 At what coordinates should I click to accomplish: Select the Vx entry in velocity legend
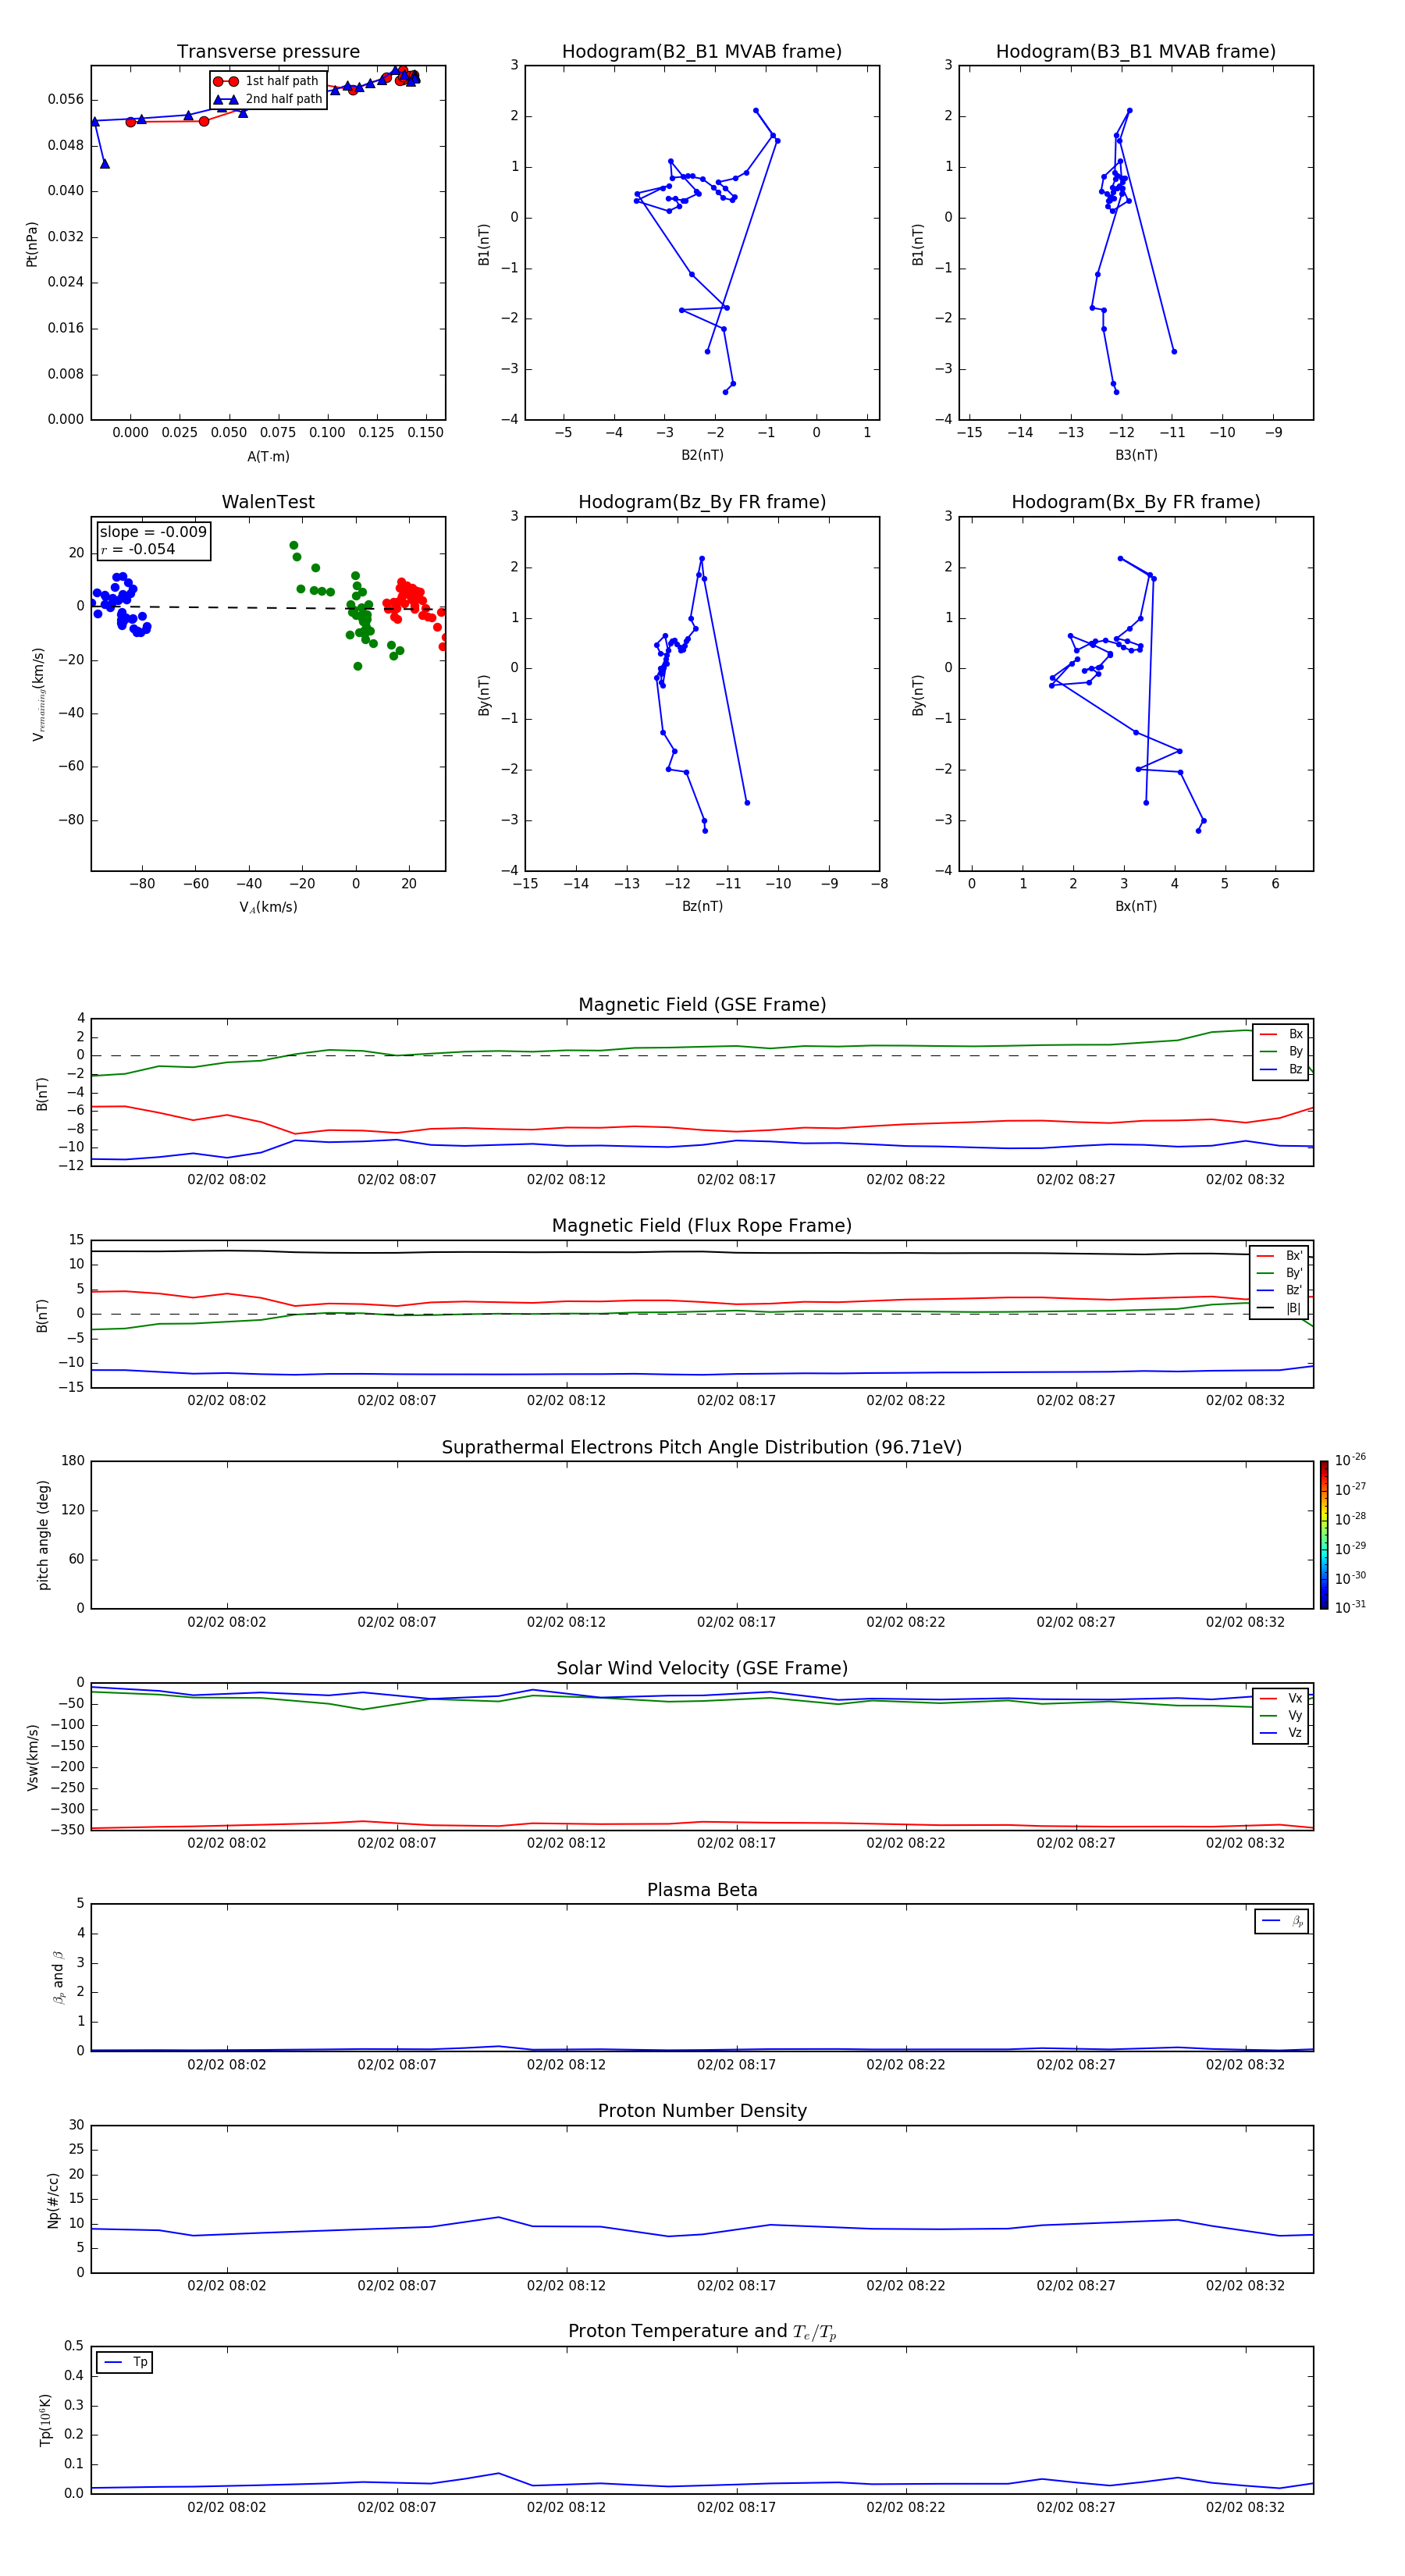1281,1698
